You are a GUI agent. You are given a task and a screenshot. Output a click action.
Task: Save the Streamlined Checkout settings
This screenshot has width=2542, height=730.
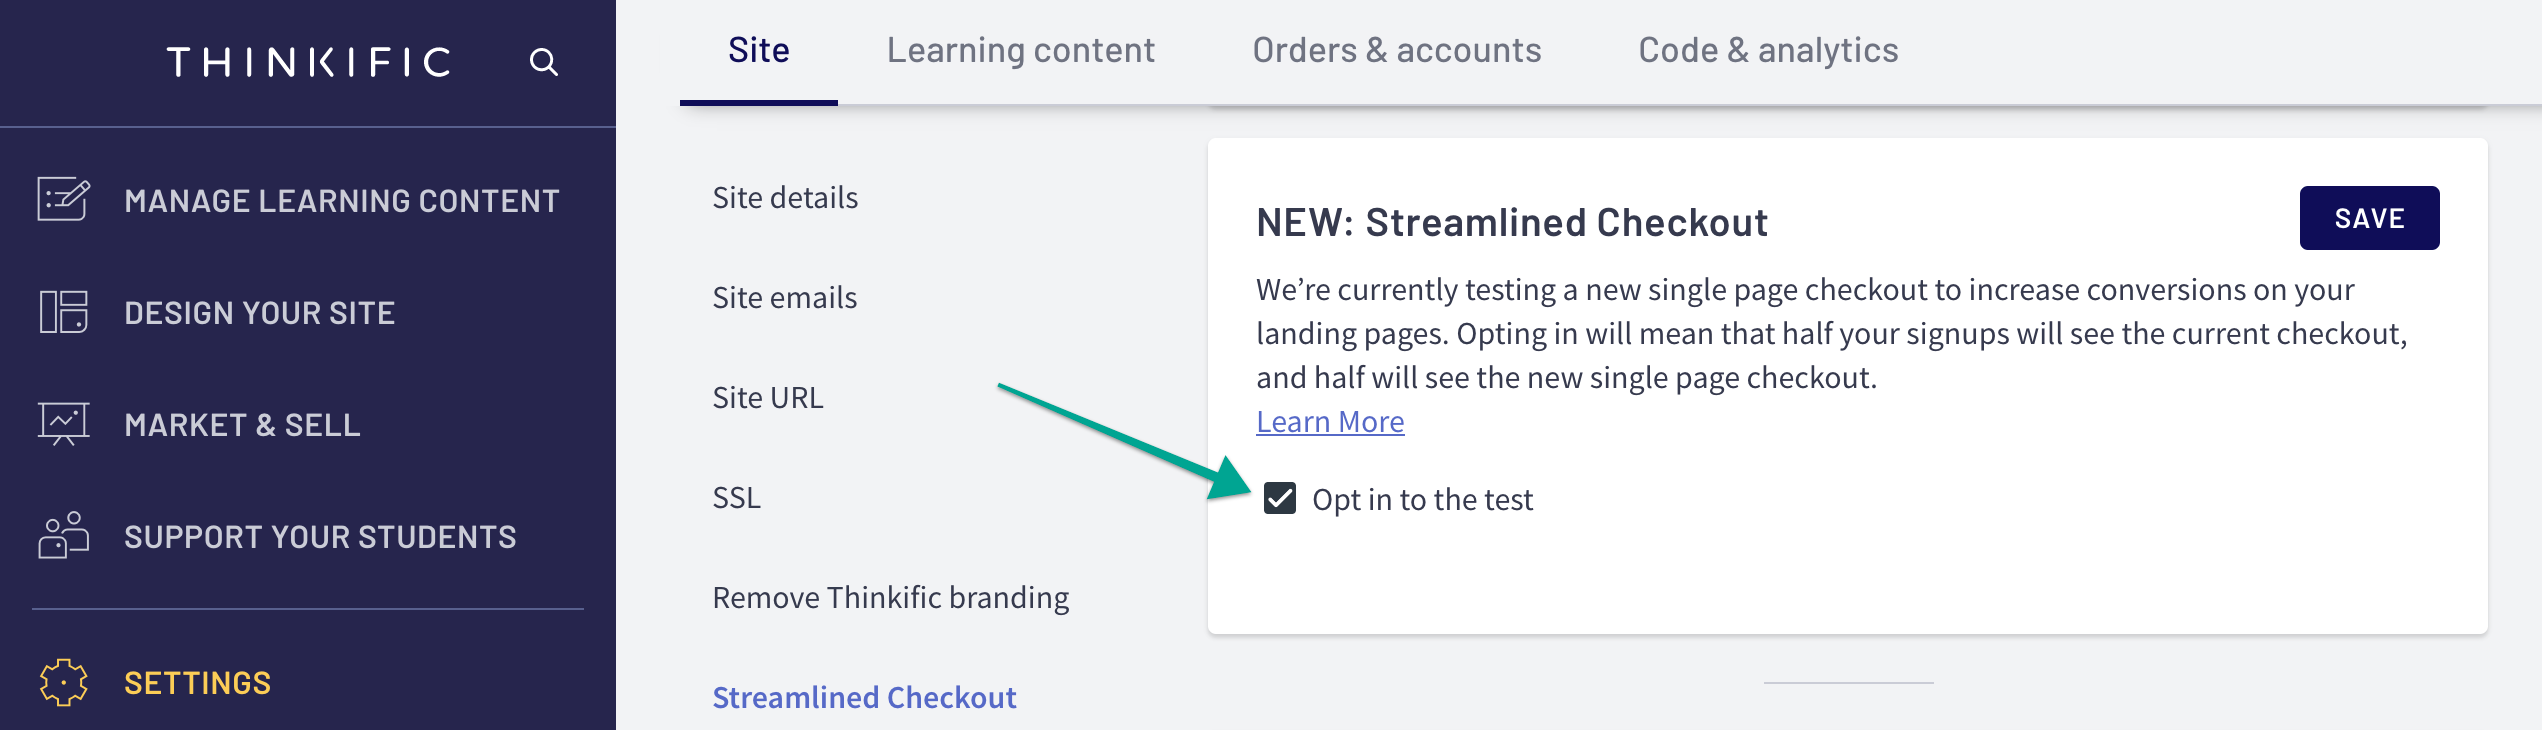[2369, 218]
